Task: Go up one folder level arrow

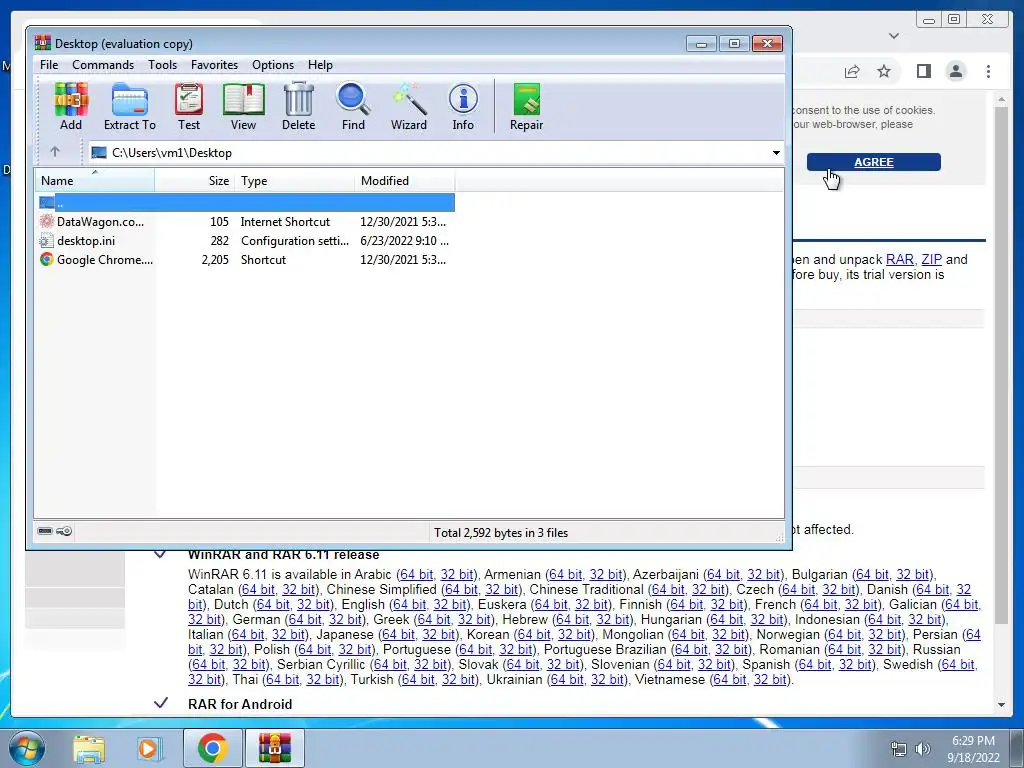Action: (x=55, y=152)
